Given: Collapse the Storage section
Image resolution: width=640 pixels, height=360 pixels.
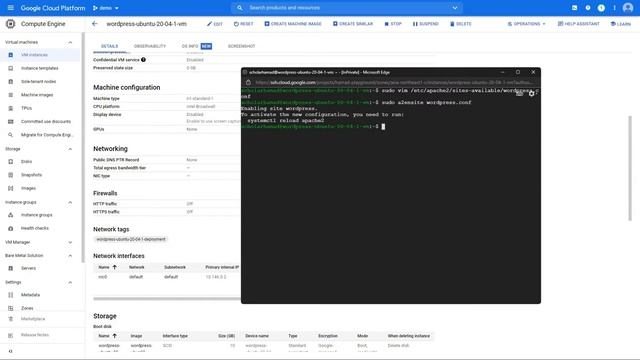Looking at the screenshot, I should 70,149.
